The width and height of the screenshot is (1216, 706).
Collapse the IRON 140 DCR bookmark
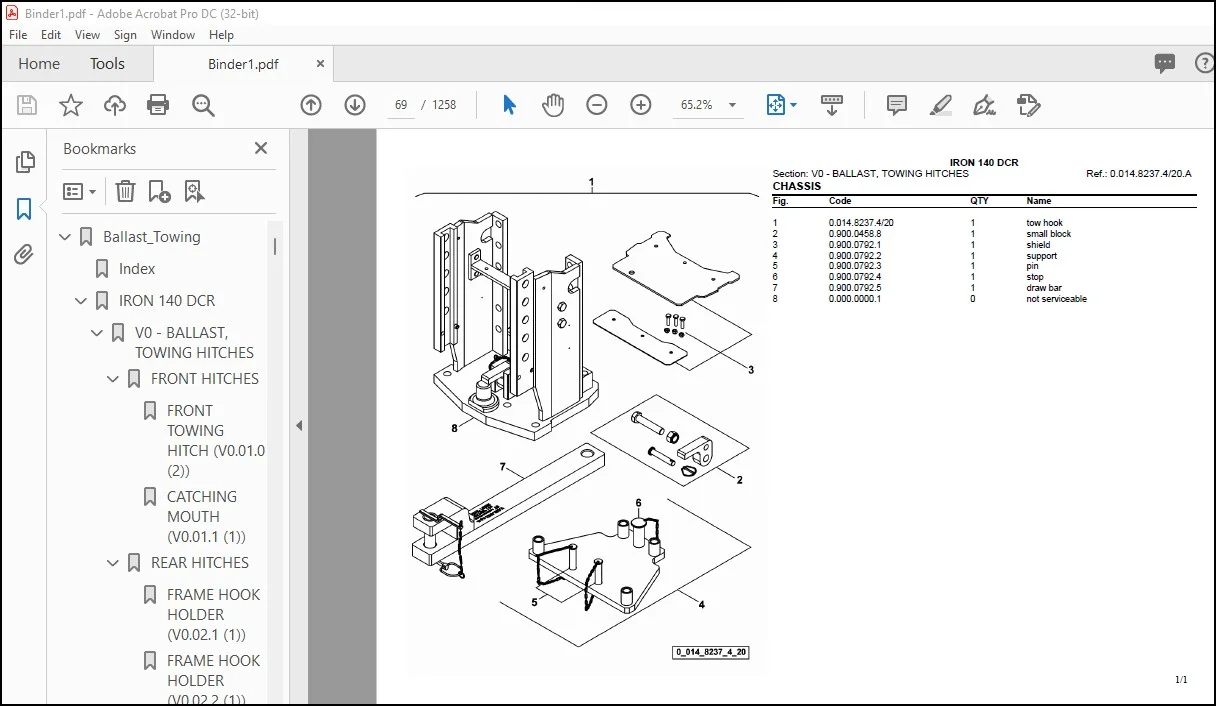coord(82,301)
